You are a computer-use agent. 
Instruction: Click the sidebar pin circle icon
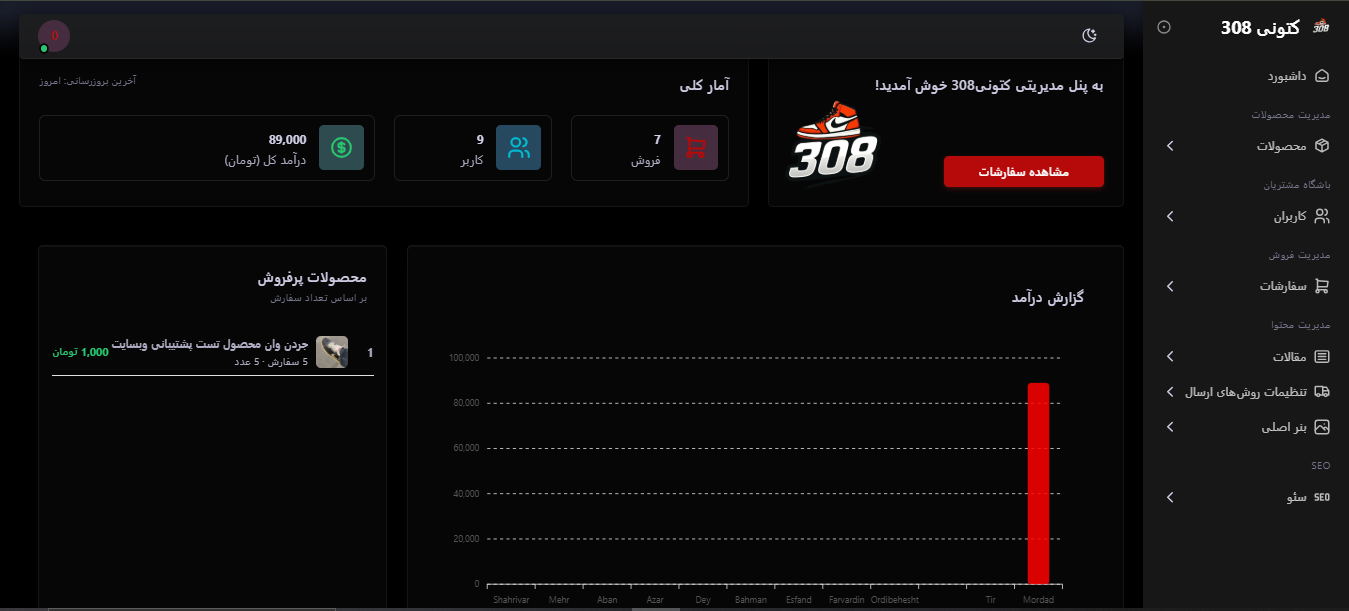[x=1164, y=27]
